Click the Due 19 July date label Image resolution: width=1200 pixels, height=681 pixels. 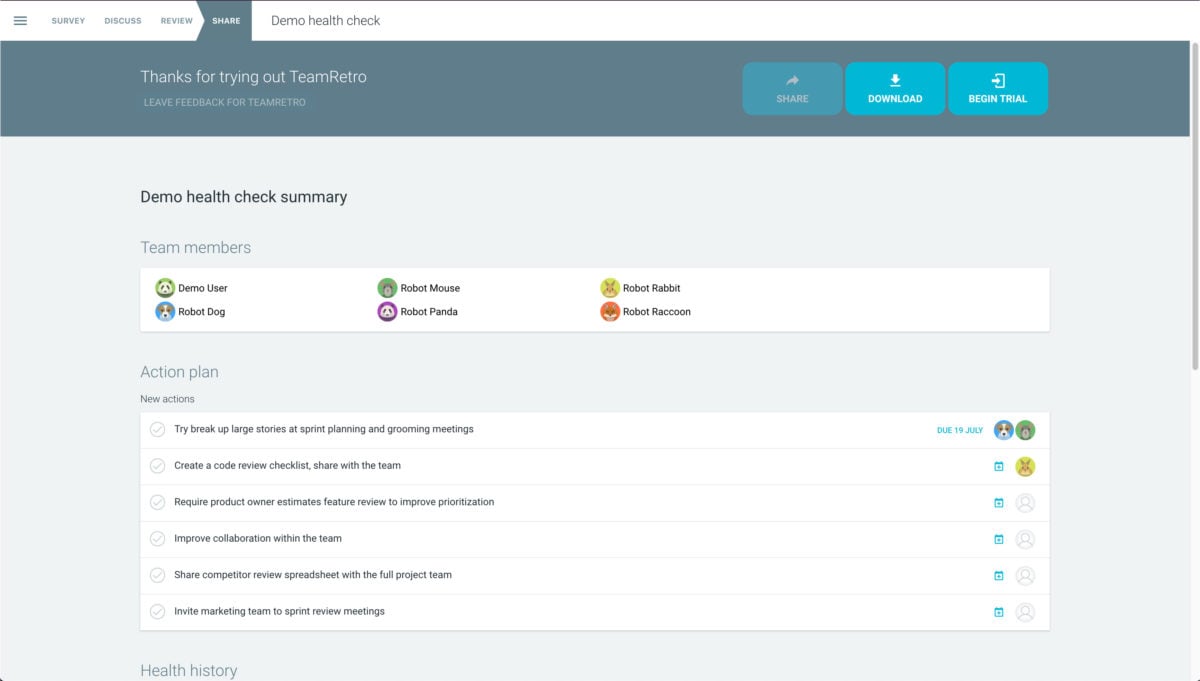[959, 431]
